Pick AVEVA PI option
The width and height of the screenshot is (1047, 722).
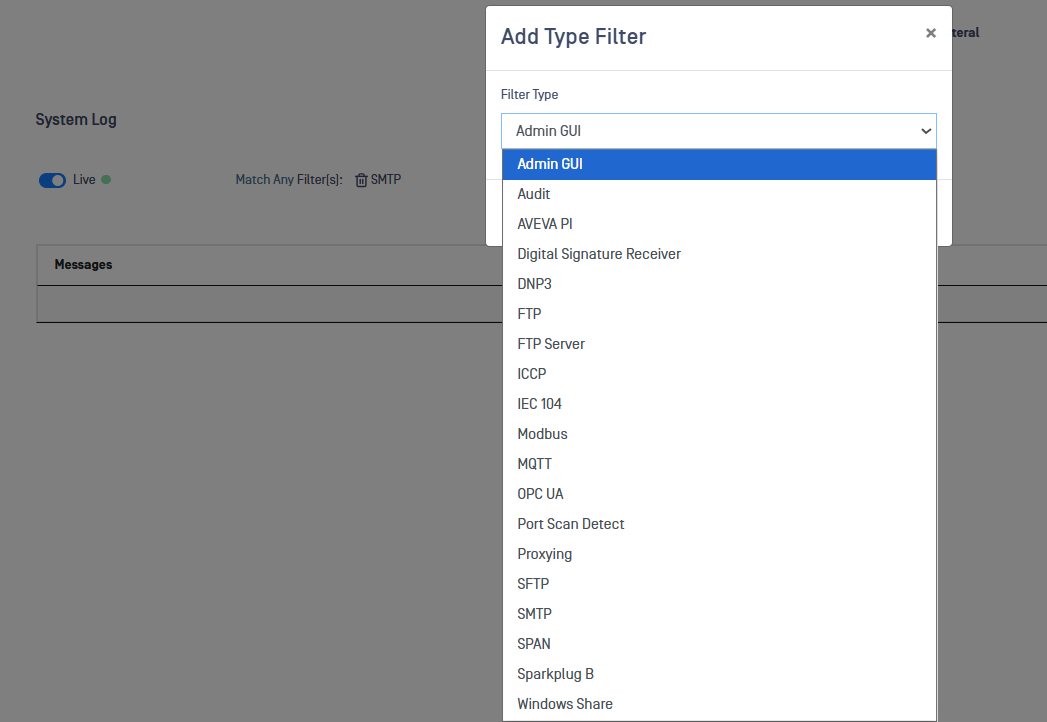click(545, 224)
